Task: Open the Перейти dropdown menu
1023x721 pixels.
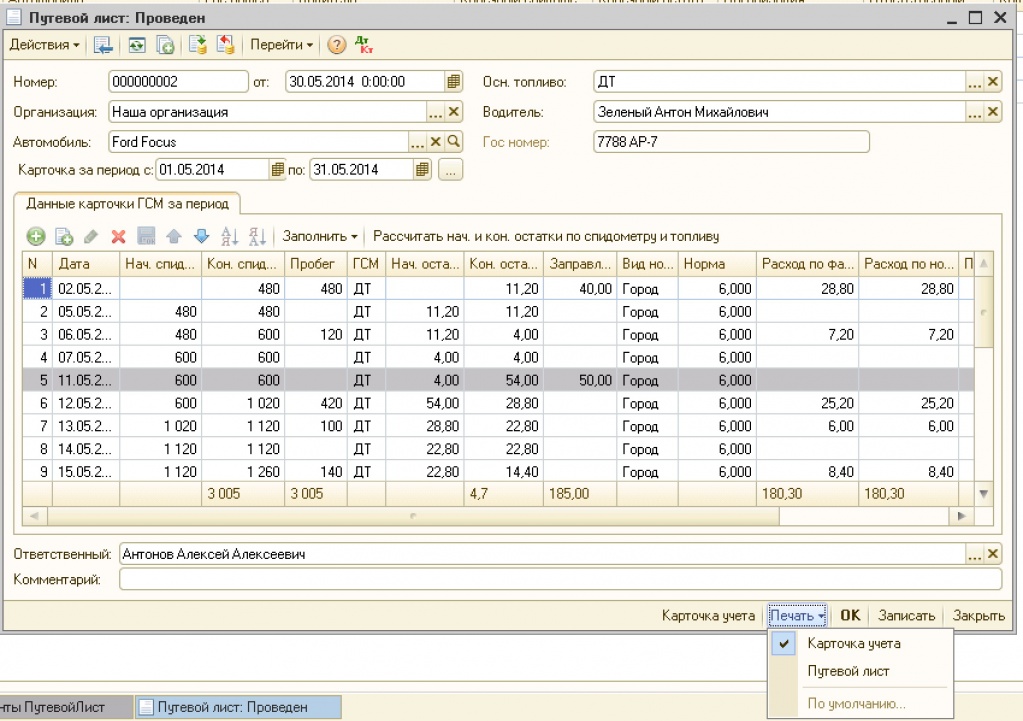Action: pyautogui.click(x=281, y=45)
